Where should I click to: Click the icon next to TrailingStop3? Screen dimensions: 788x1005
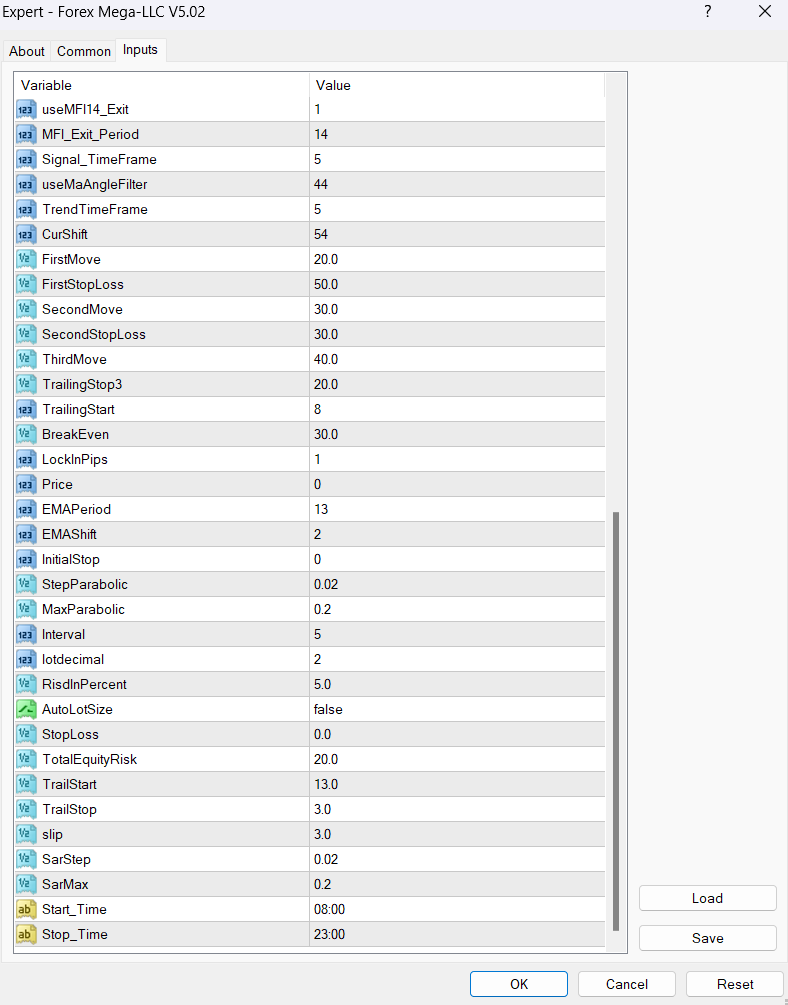coord(26,385)
